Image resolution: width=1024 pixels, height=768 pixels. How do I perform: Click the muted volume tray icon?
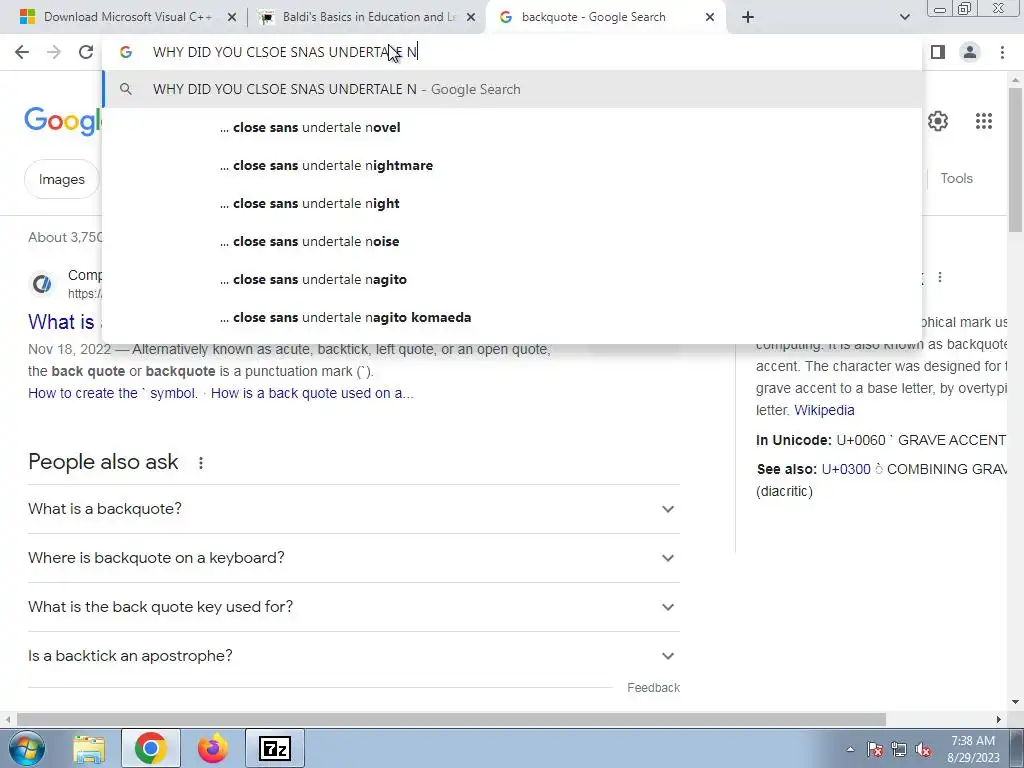tap(923, 750)
